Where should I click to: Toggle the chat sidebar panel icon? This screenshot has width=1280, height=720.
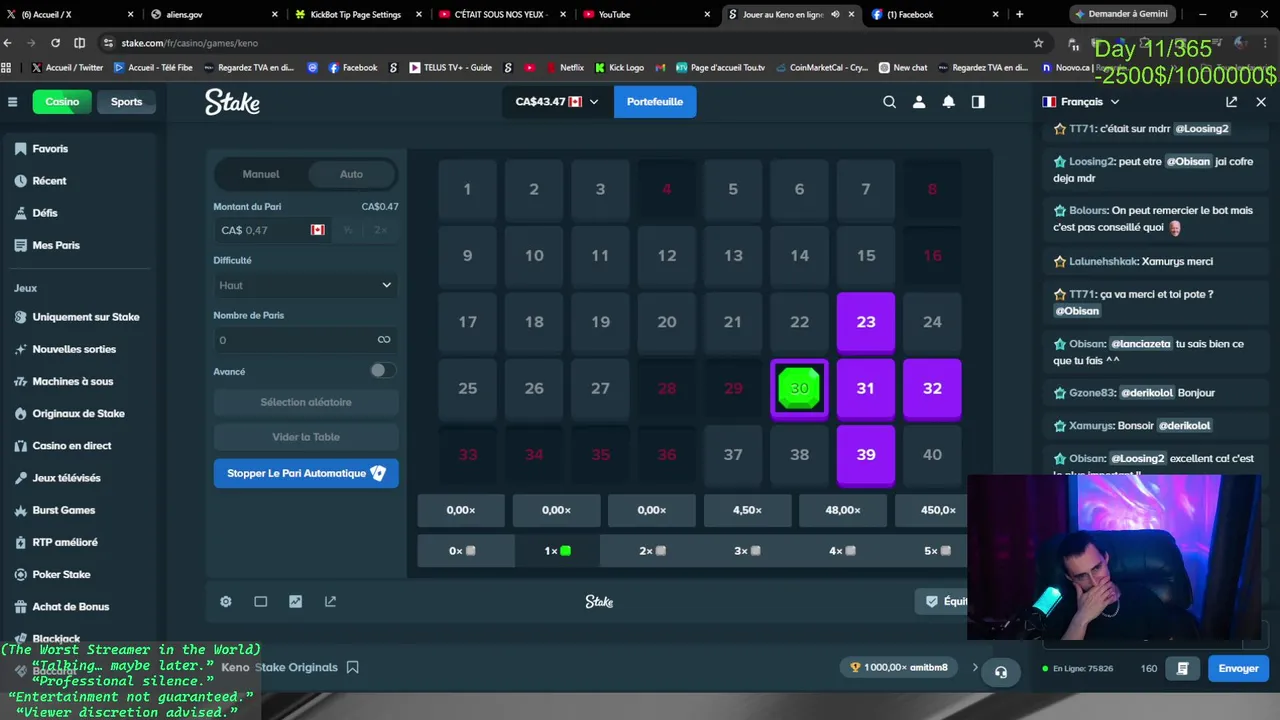click(x=978, y=102)
